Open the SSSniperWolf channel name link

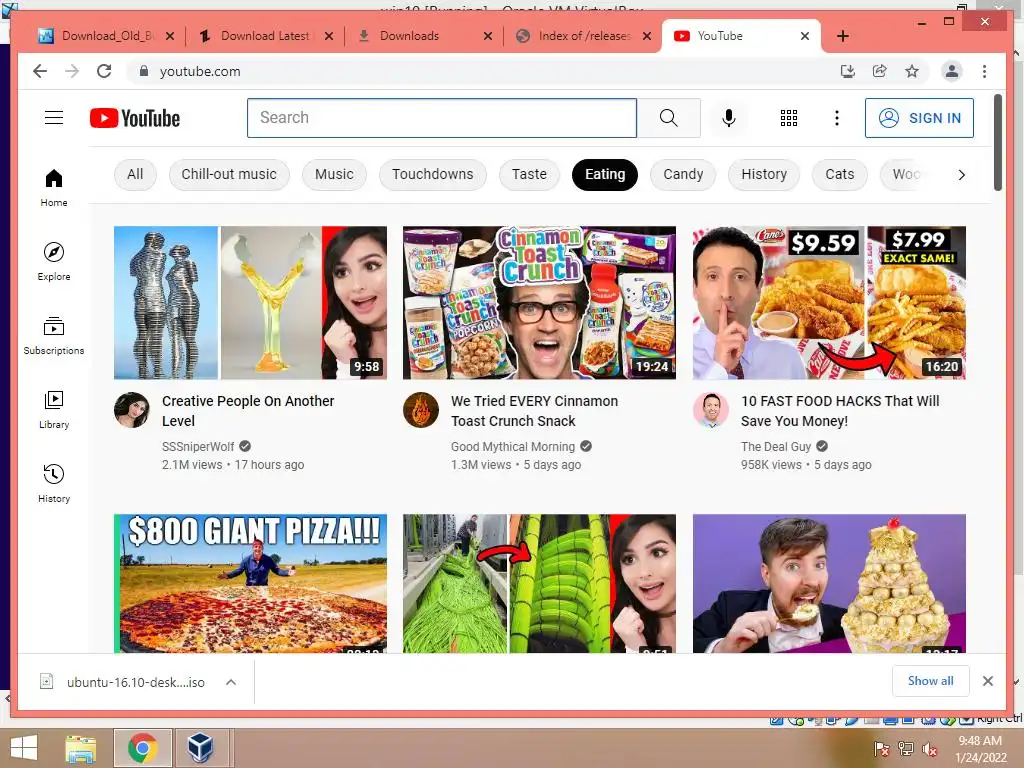point(198,447)
